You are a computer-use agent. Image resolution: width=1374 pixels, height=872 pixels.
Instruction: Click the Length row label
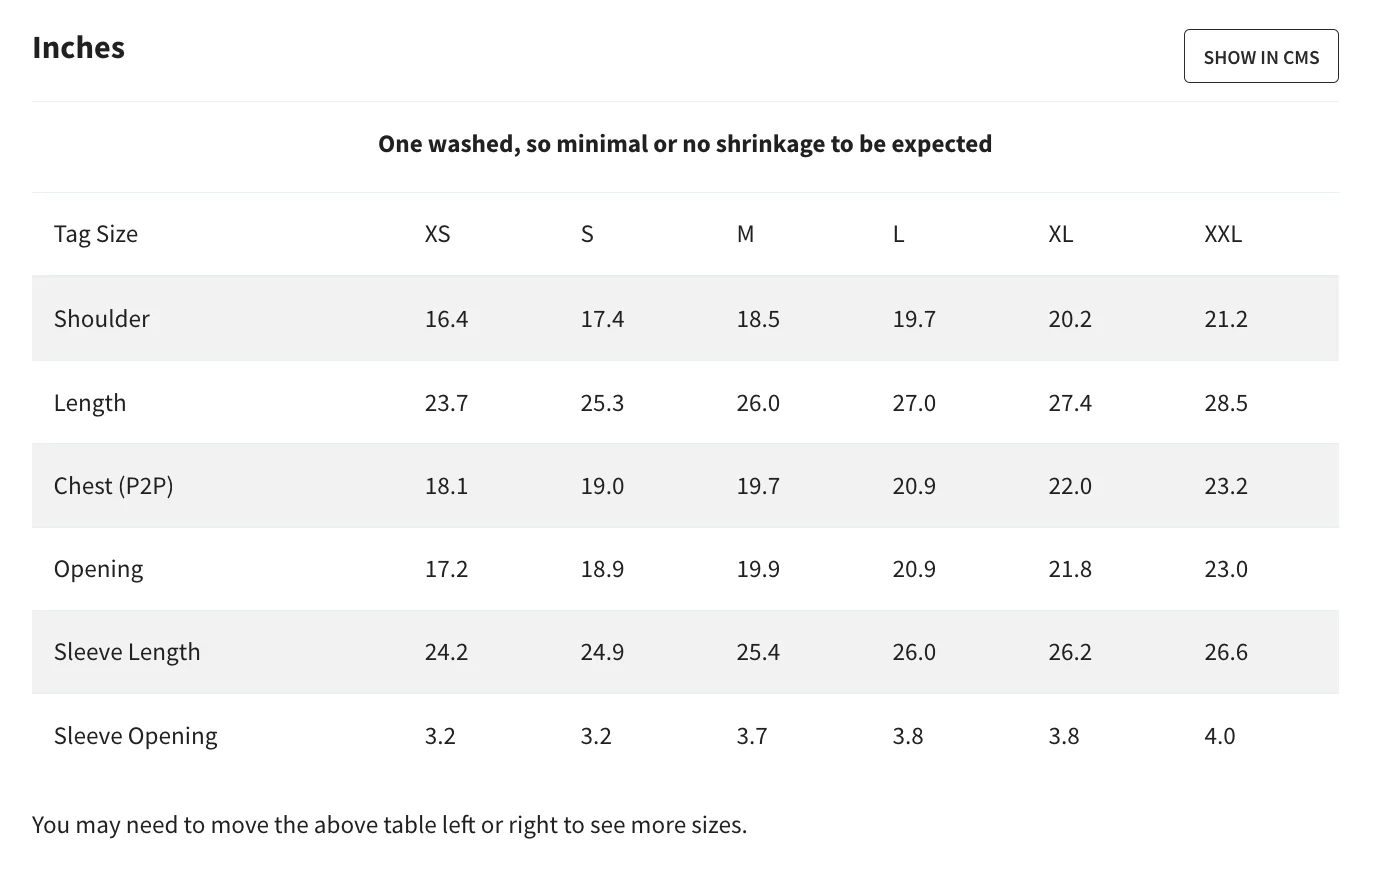pyautogui.click(x=90, y=402)
